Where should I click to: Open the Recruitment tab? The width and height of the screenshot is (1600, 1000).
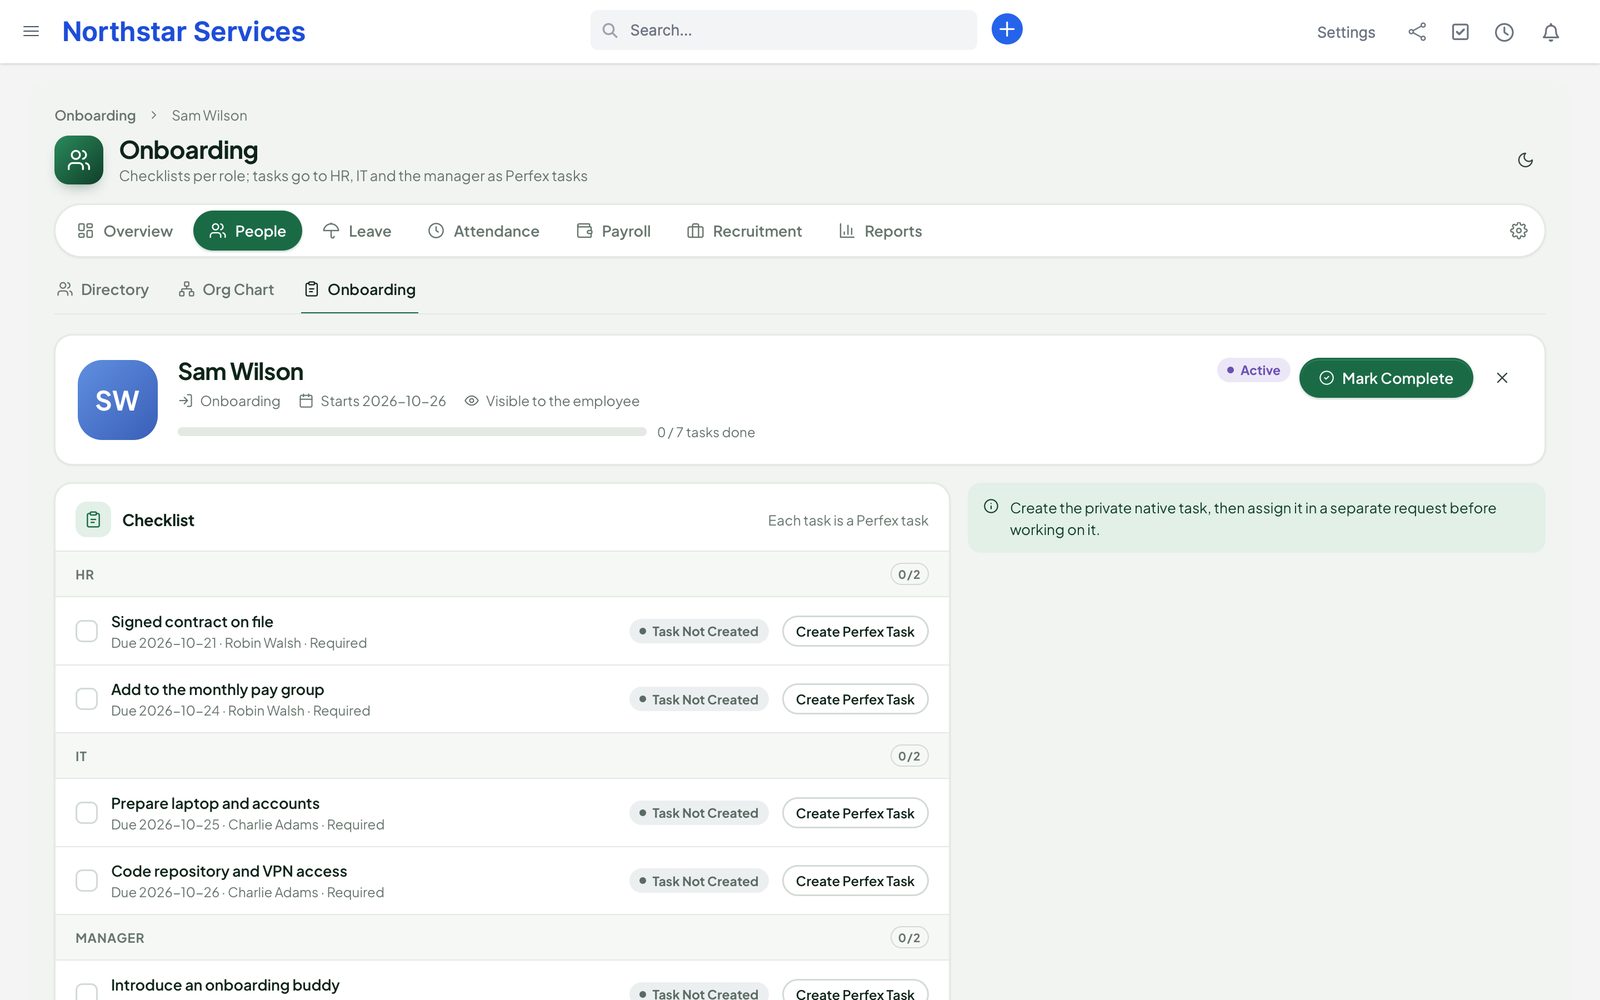[x=745, y=231]
